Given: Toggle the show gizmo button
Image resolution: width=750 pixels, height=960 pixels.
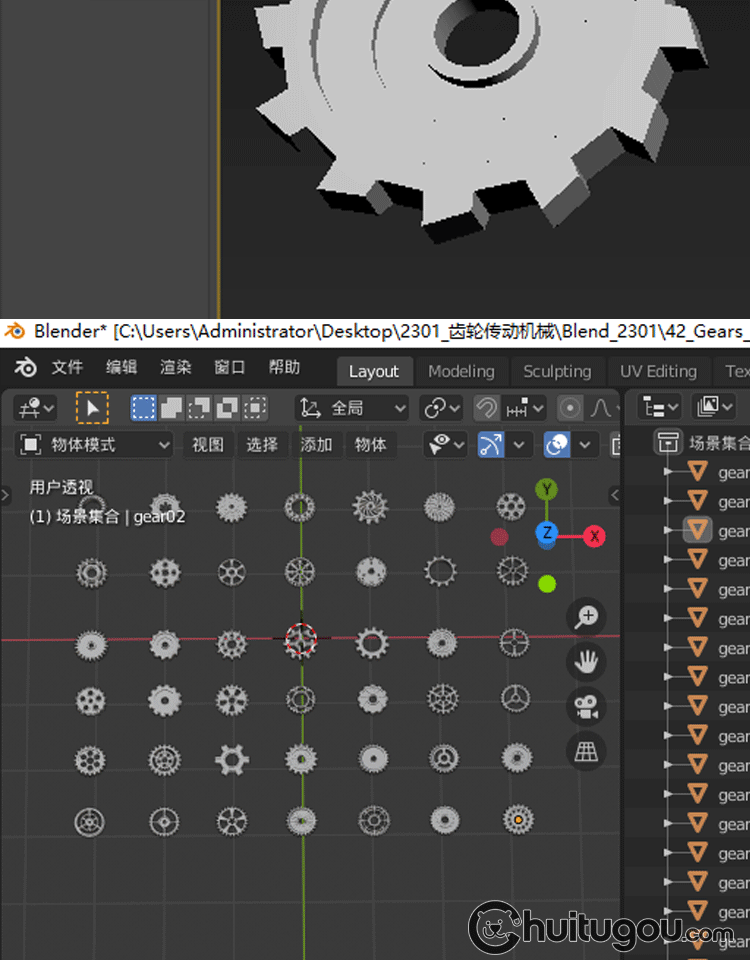Looking at the screenshot, I should [x=490, y=444].
